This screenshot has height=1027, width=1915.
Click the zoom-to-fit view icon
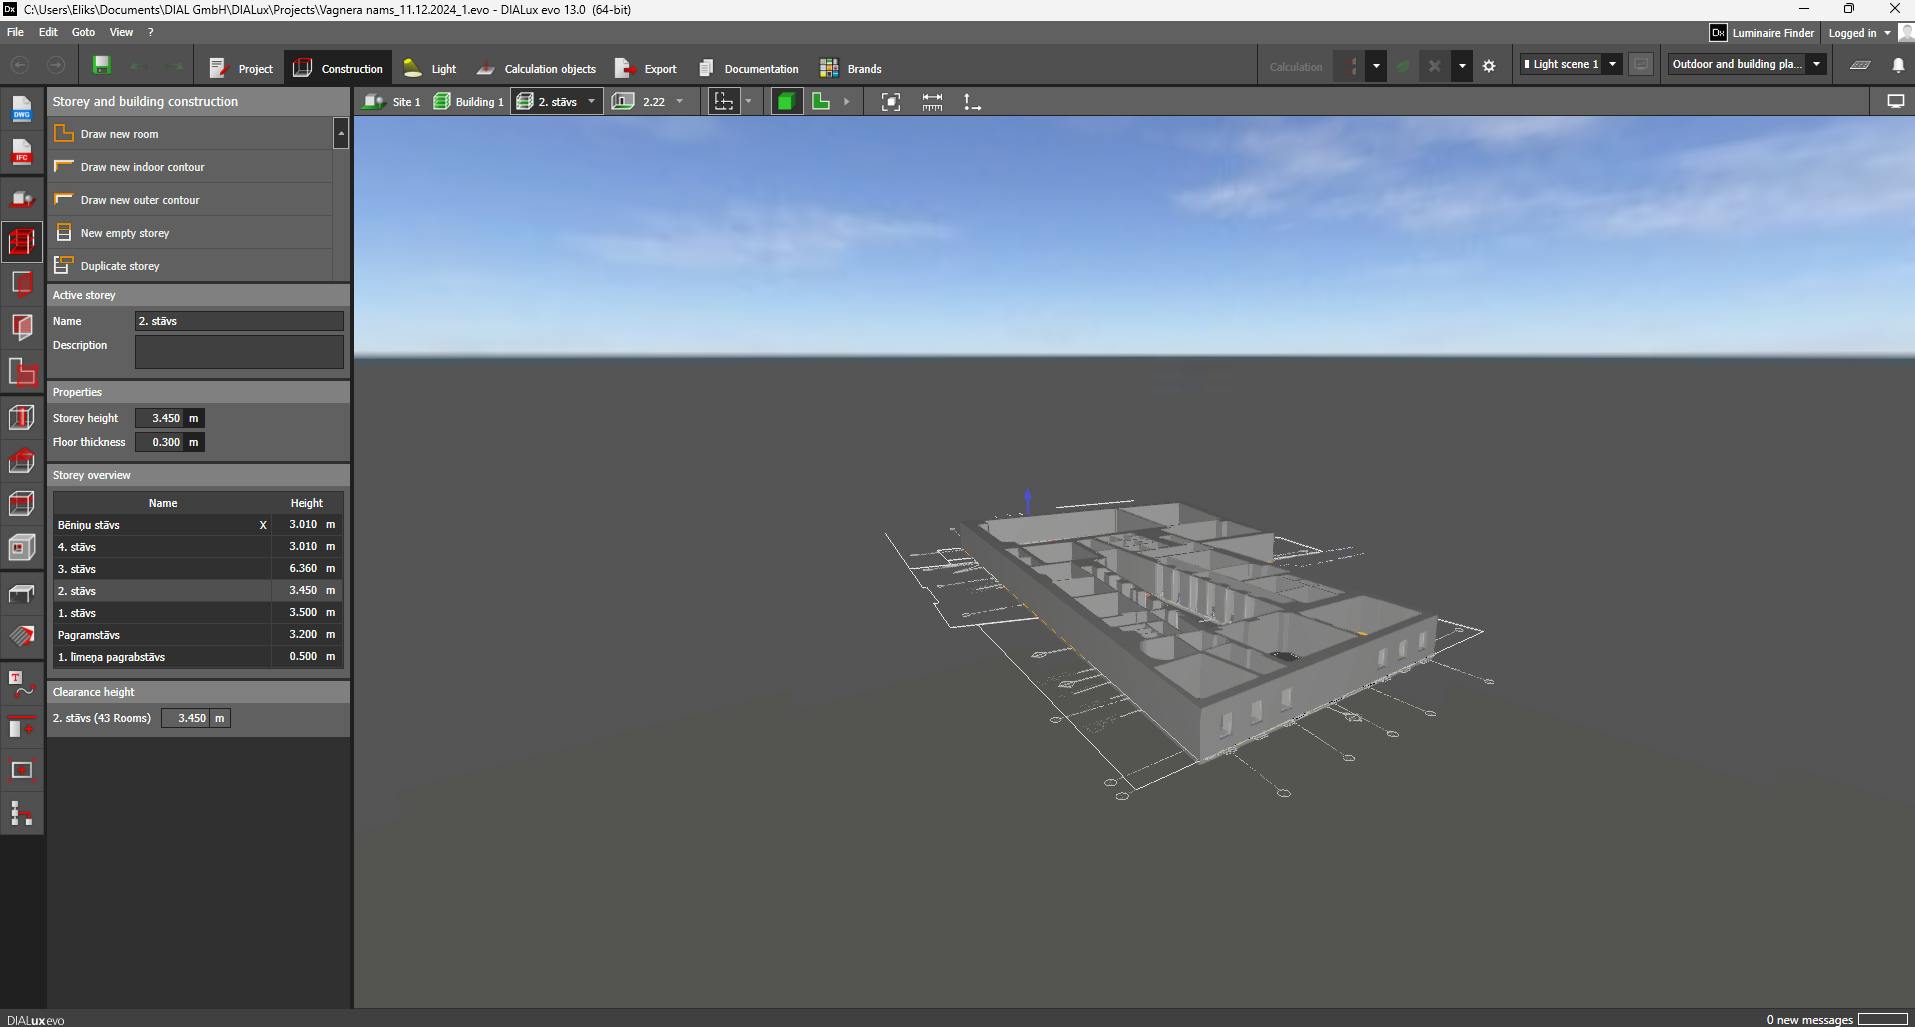(x=890, y=102)
